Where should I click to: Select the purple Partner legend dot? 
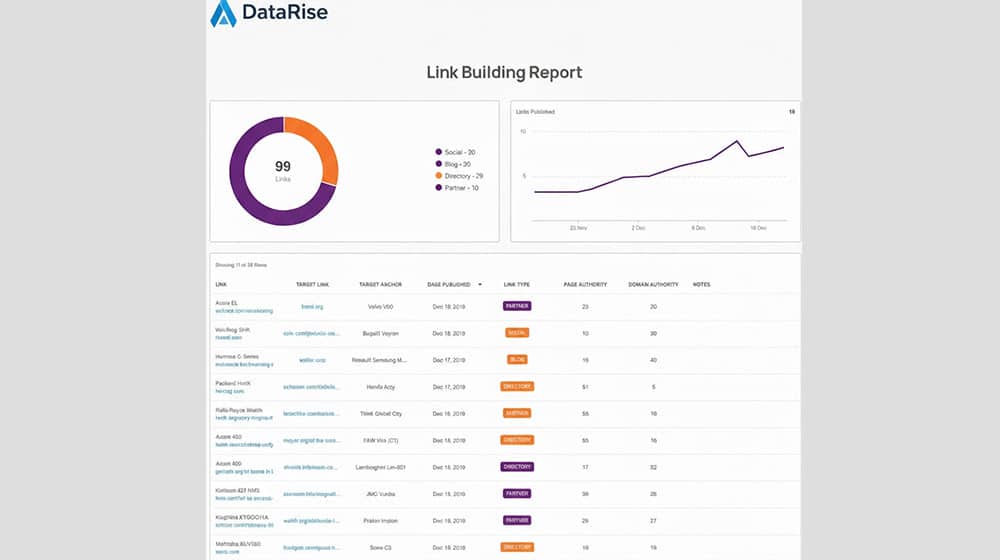[x=438, y=188]
